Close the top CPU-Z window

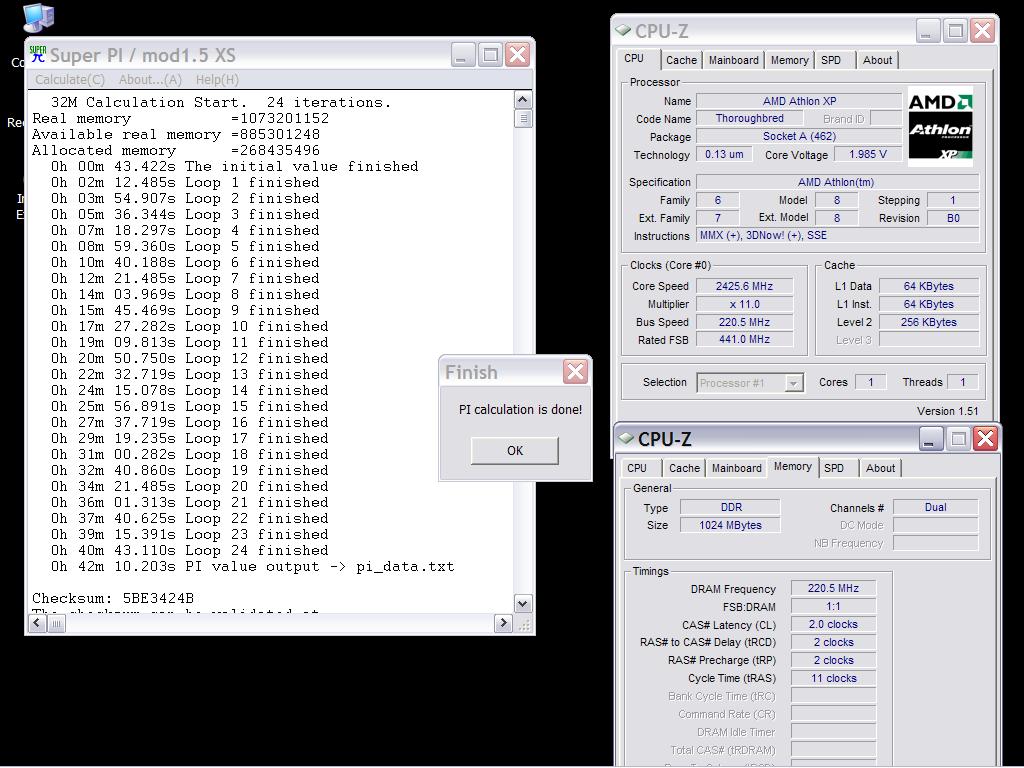[x=982, y=30]
